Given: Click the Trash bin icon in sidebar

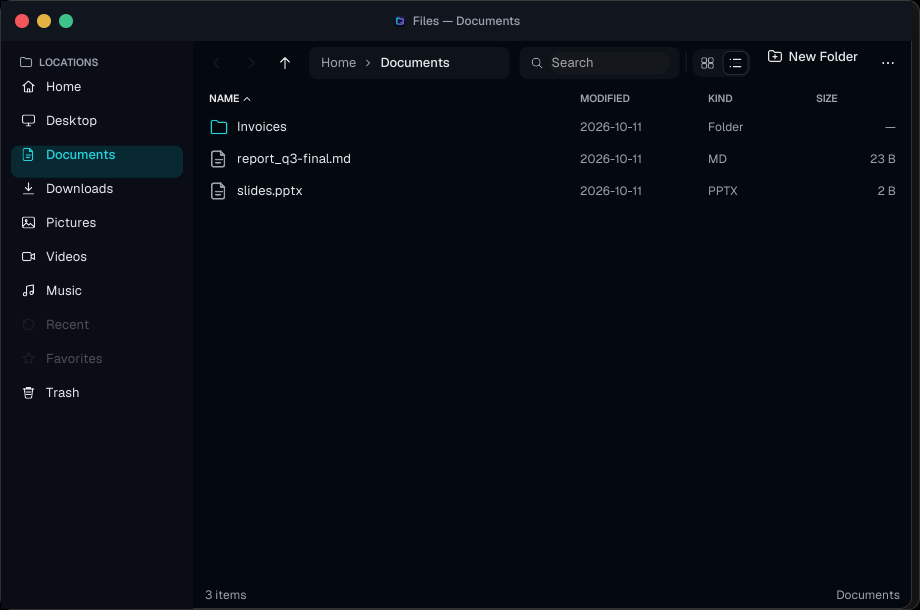Looking at the screenshot, I should click(28, 393).
